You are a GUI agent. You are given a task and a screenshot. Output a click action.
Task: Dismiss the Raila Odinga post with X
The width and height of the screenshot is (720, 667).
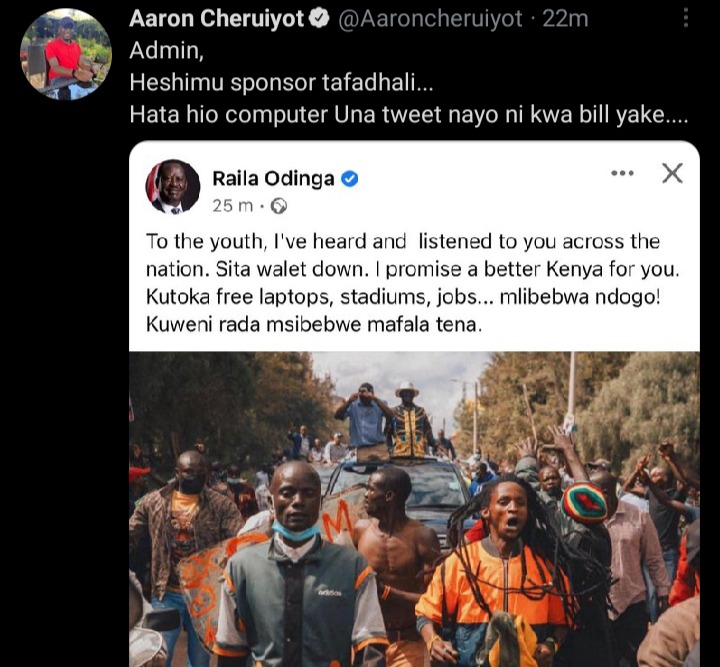(x=672, y=173)
